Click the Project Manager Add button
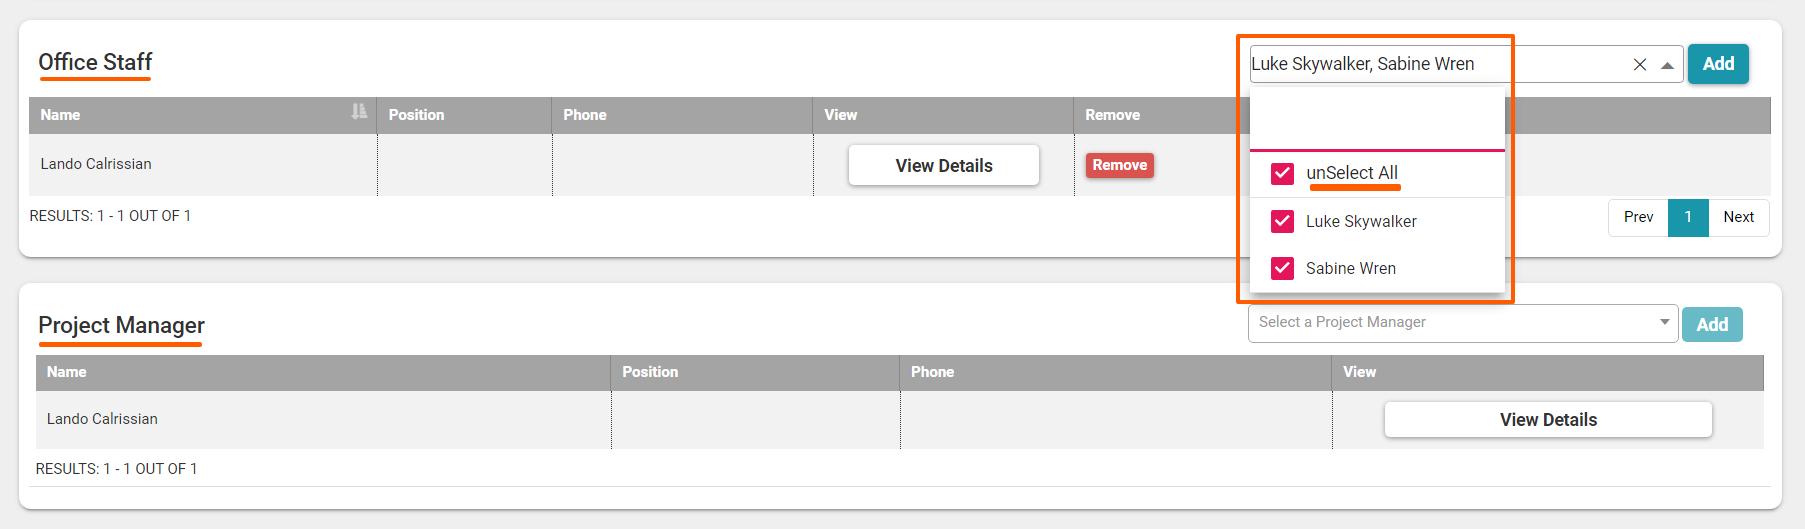1805x529 pixels. 1712,324
